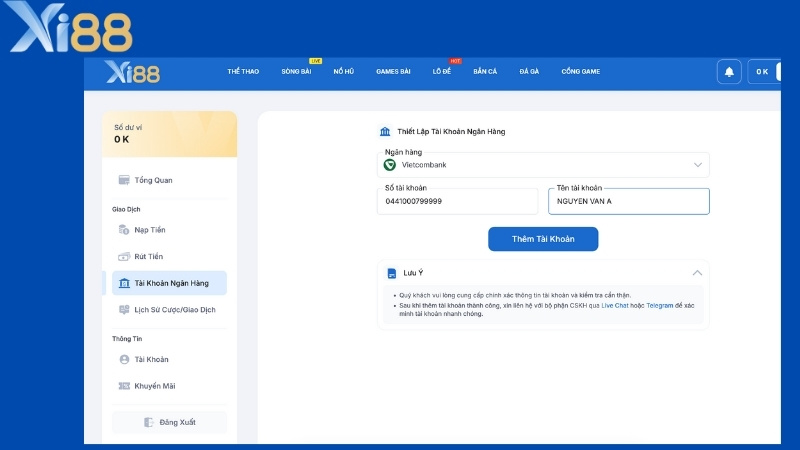
Task: Click the Nạp Tiền coins icon
Action: pos(124,230)
